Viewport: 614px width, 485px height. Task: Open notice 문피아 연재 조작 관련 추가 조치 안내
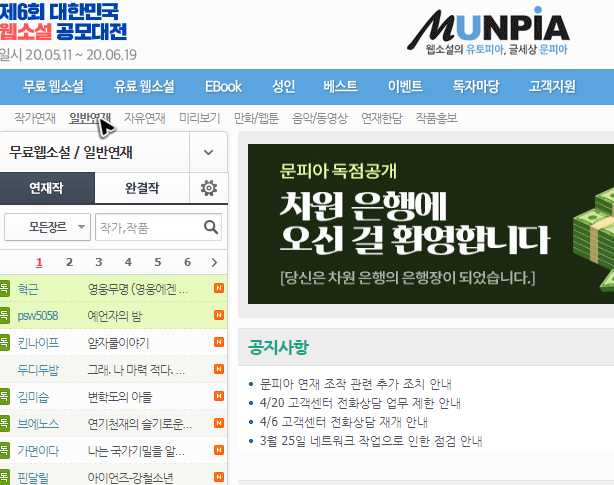click(356, 384)
